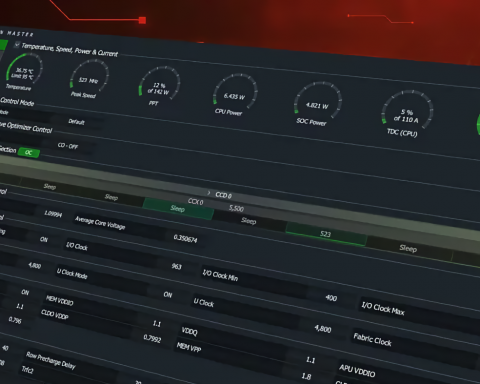Click the CO - OFF optimizer value
The image size is (480, 384).
[68, 146]
